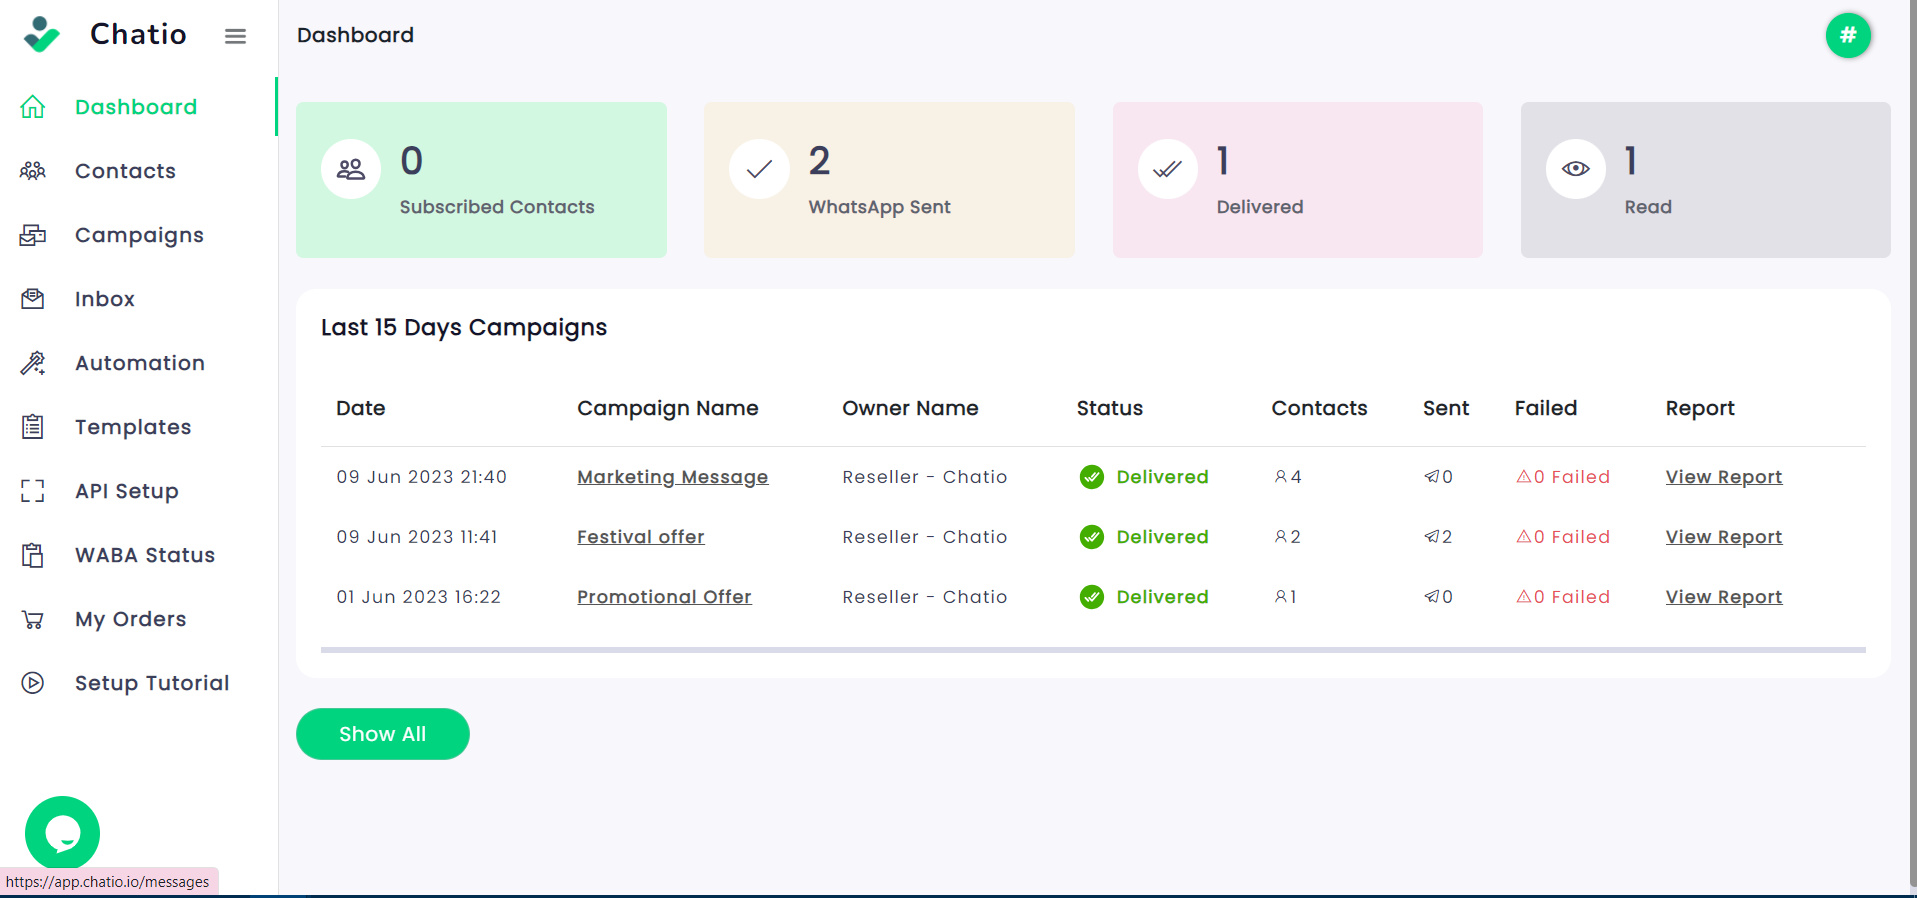
Task: Open Templates in the sidebar
Action: [133, 427]
